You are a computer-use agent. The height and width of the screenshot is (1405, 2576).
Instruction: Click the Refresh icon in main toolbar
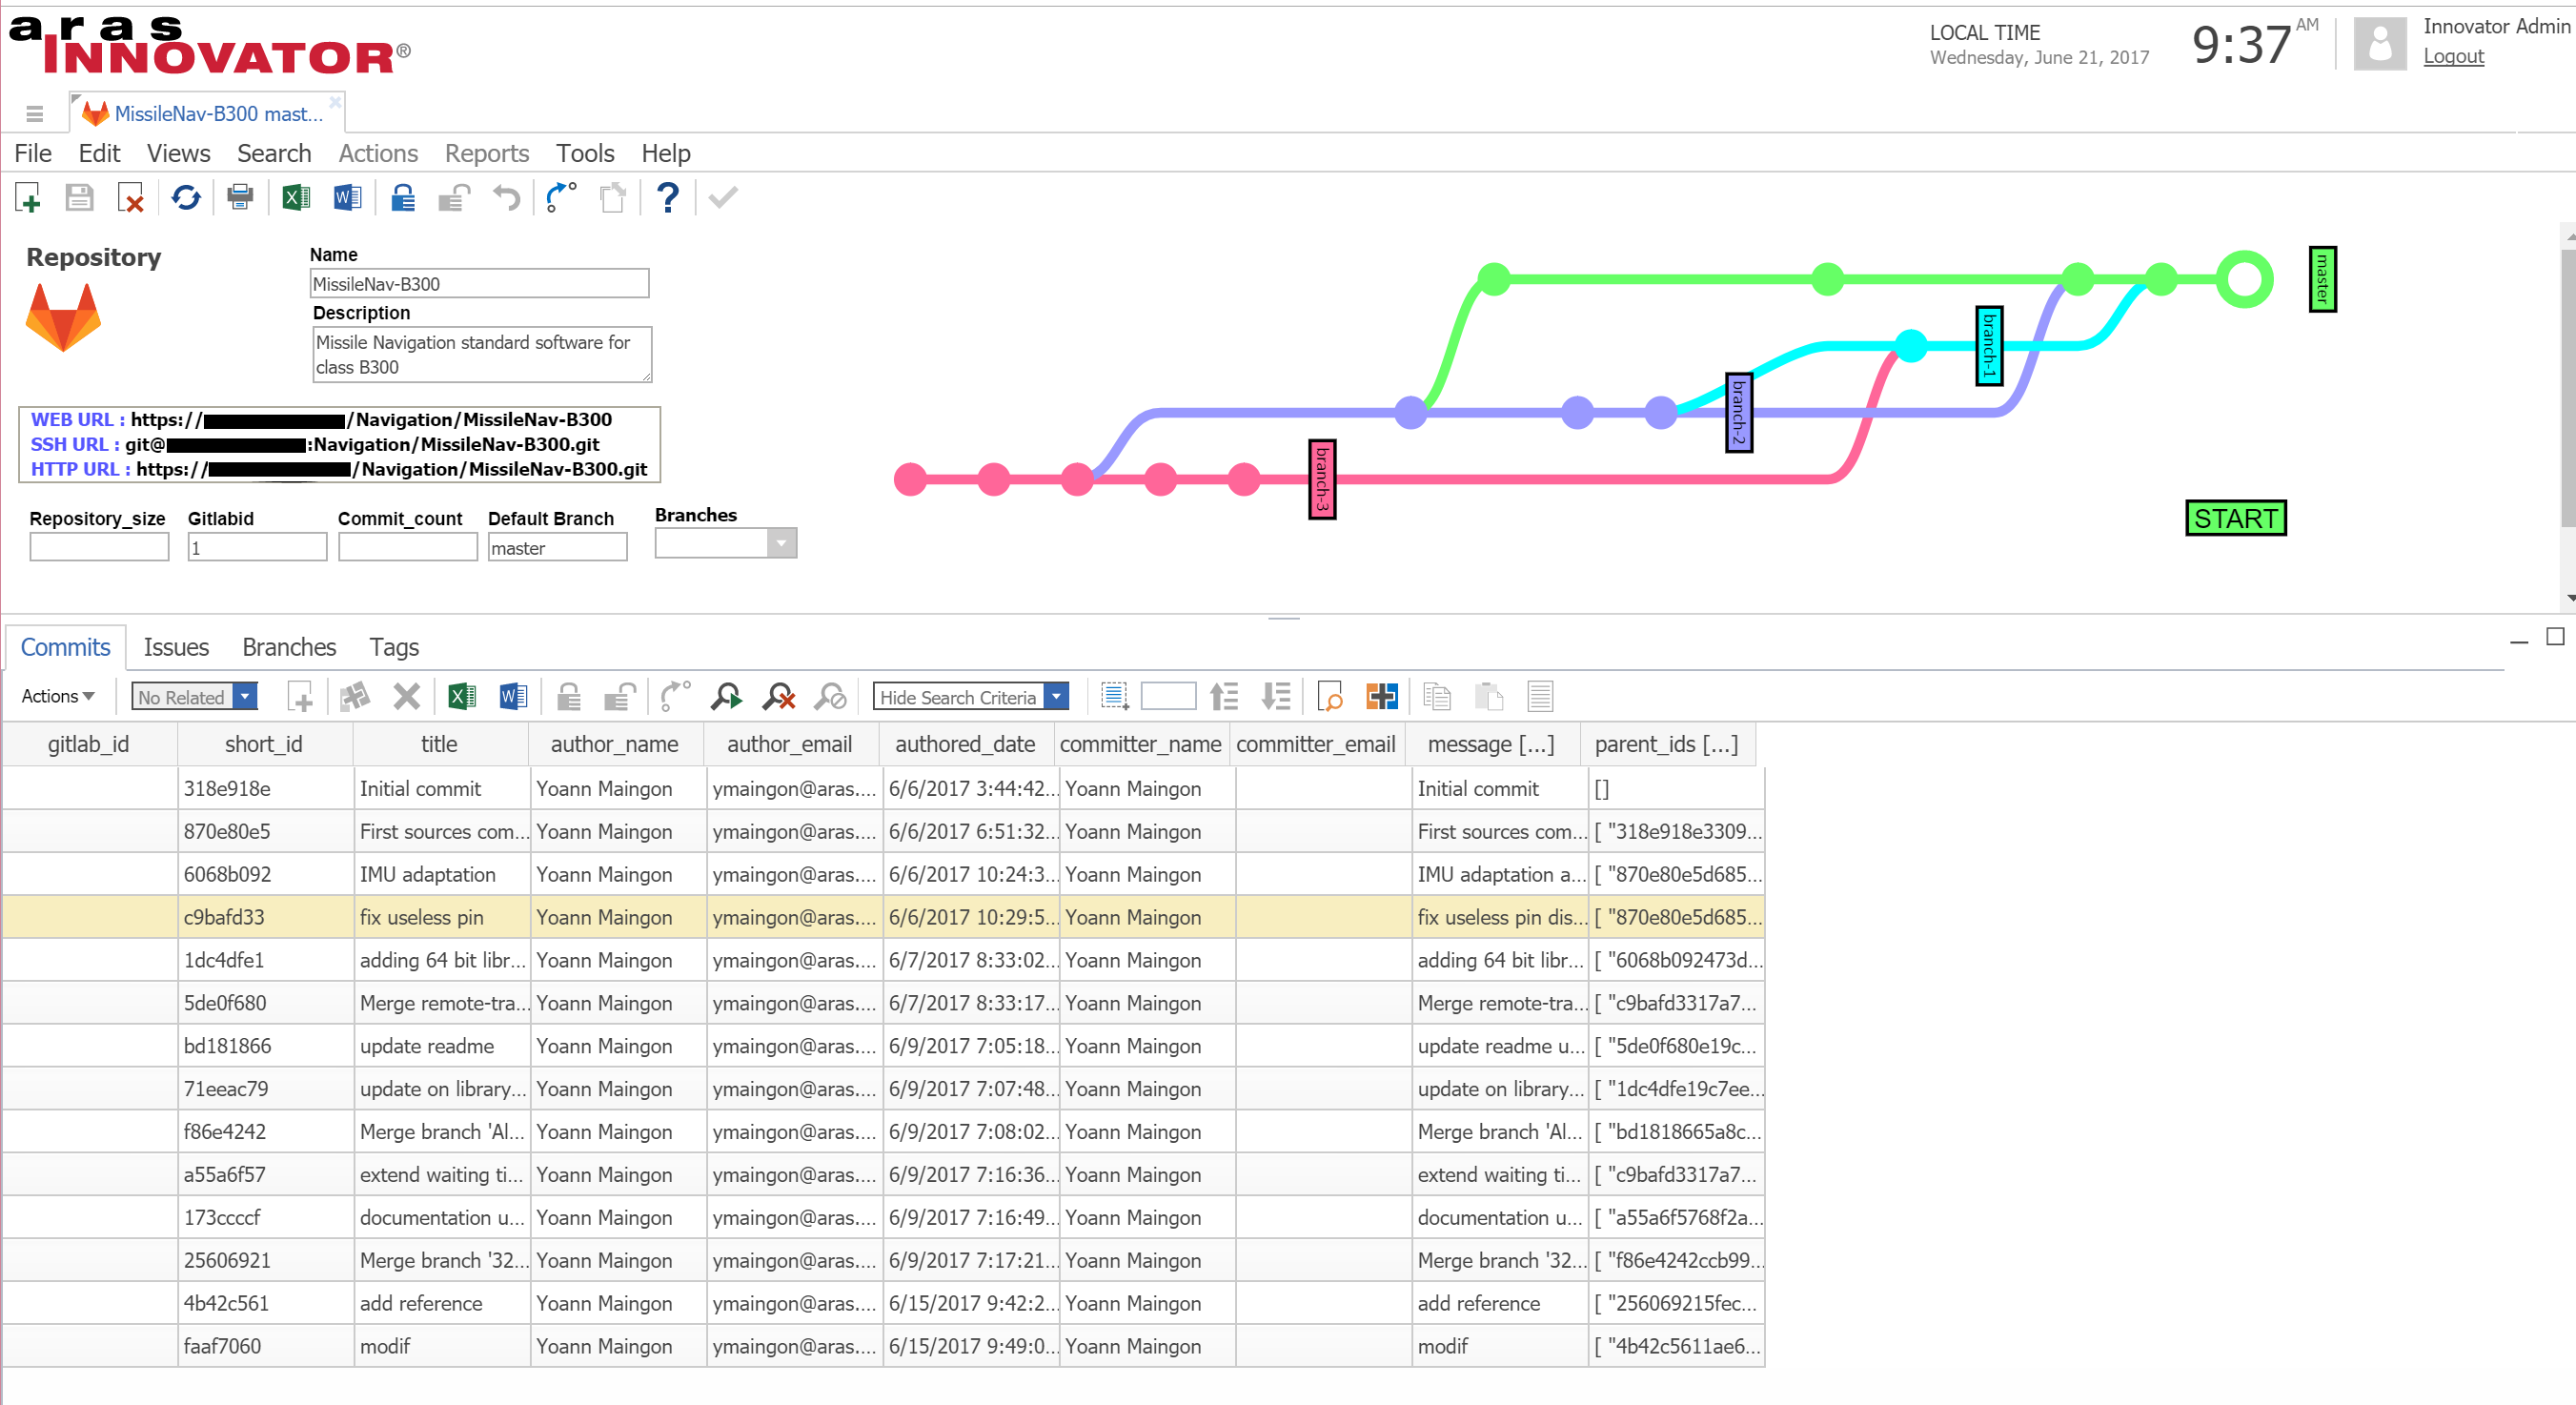coord(186,198)
